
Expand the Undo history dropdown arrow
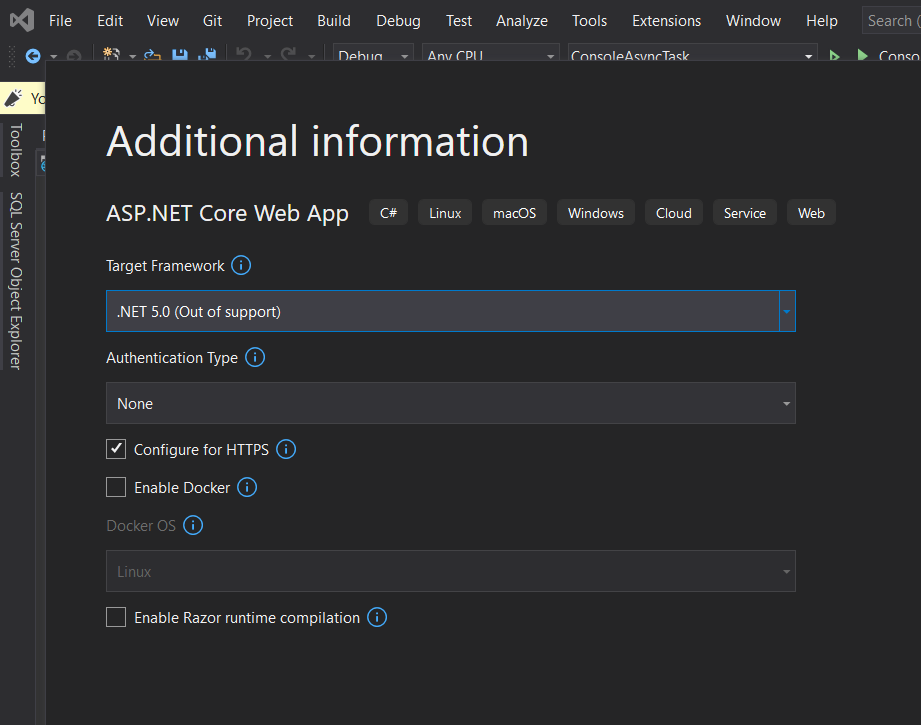tap(267, 56)
